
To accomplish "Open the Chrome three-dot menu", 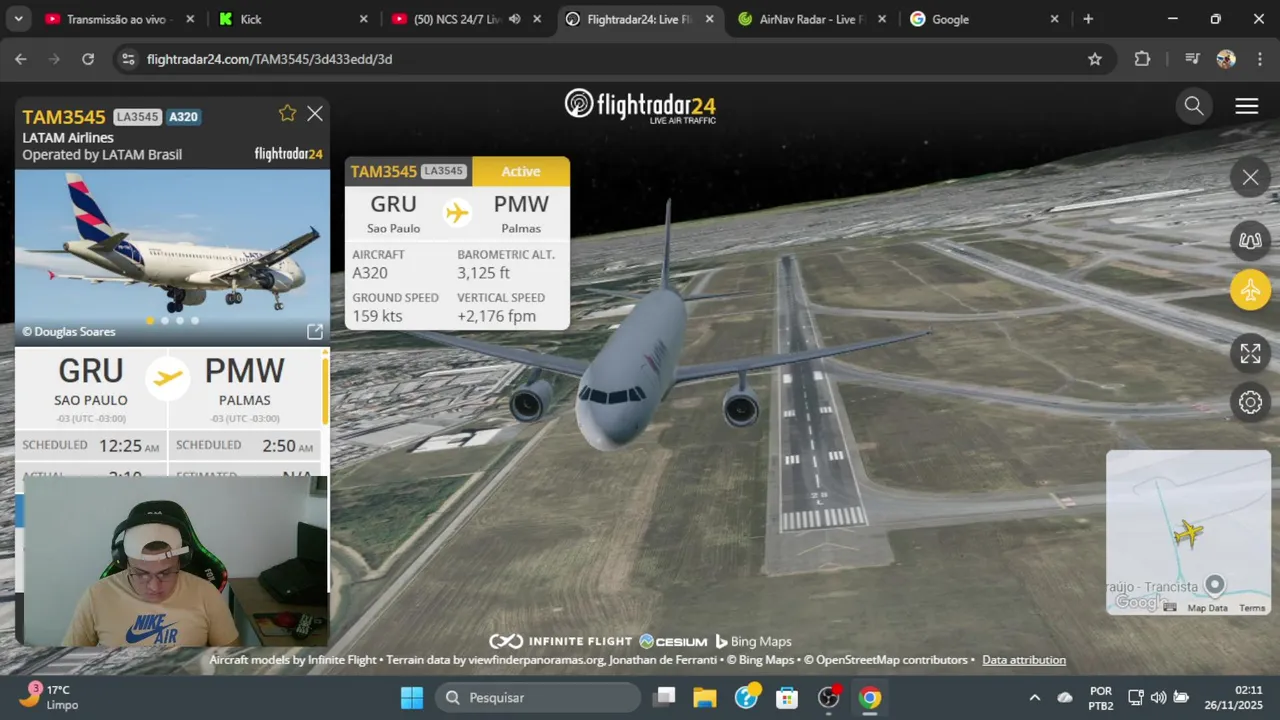I will click(1258, 59).
